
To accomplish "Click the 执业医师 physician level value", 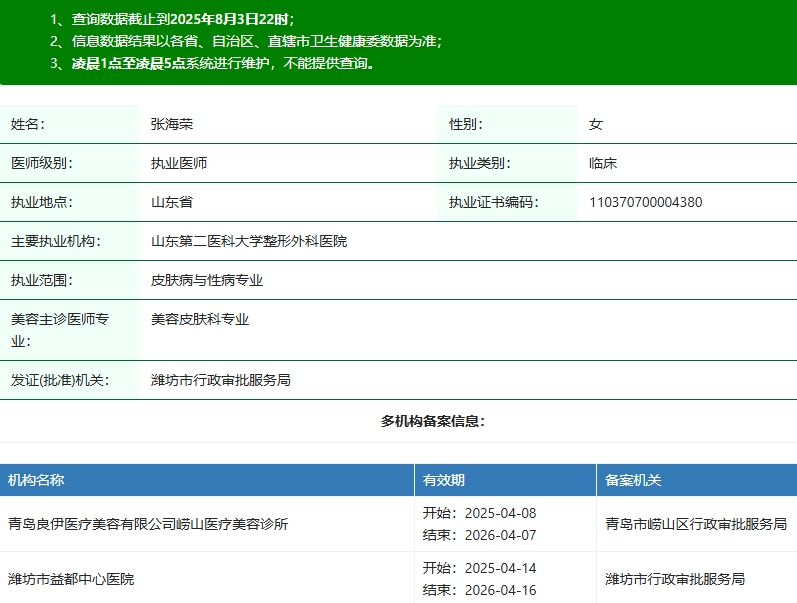I will (179, 163).
